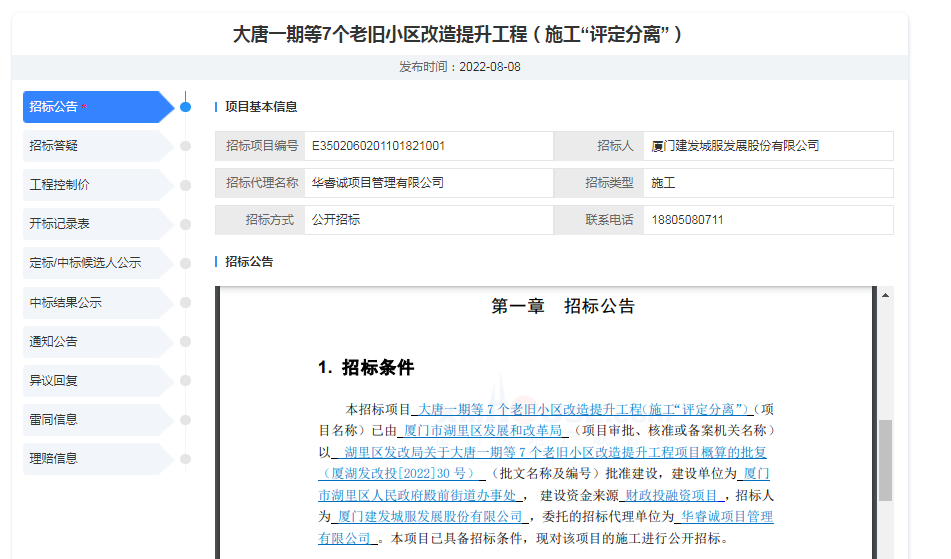The width and height of the screenshot is (951, 559).
Task: Click the underlined 厦门市湖里区发展和改革局 text
Action: tap(483, 431)
